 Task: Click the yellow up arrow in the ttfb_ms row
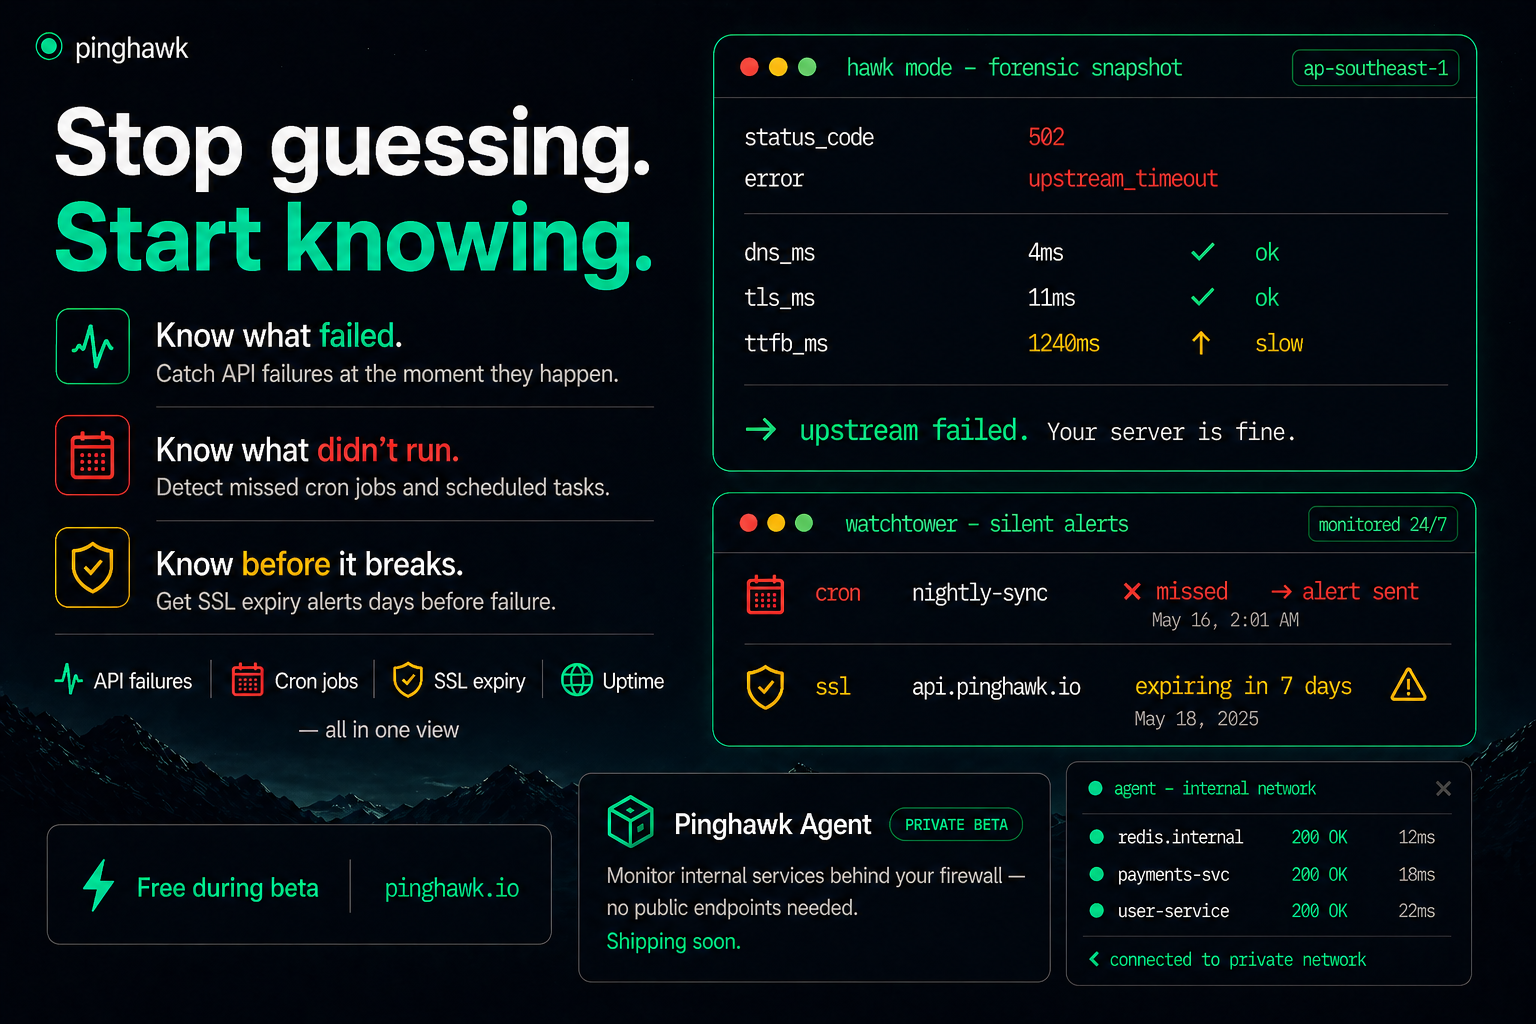pyautogui.click(x=1201, y=343)
